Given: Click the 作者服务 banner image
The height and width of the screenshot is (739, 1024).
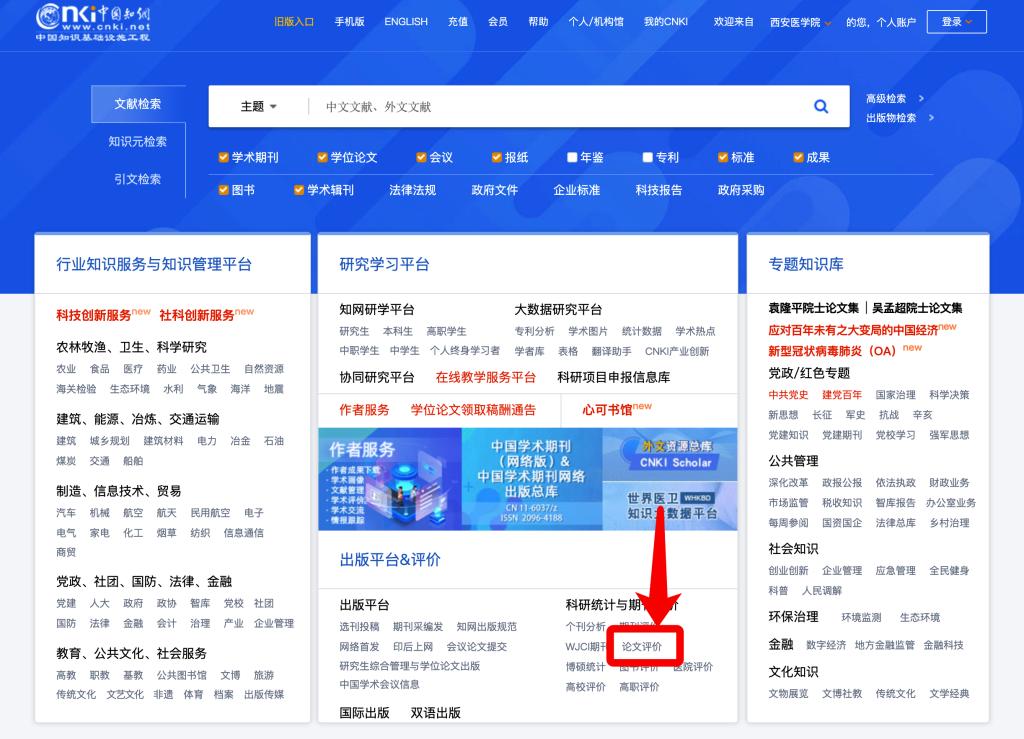Looking at the screenshot, I should 390,479.
